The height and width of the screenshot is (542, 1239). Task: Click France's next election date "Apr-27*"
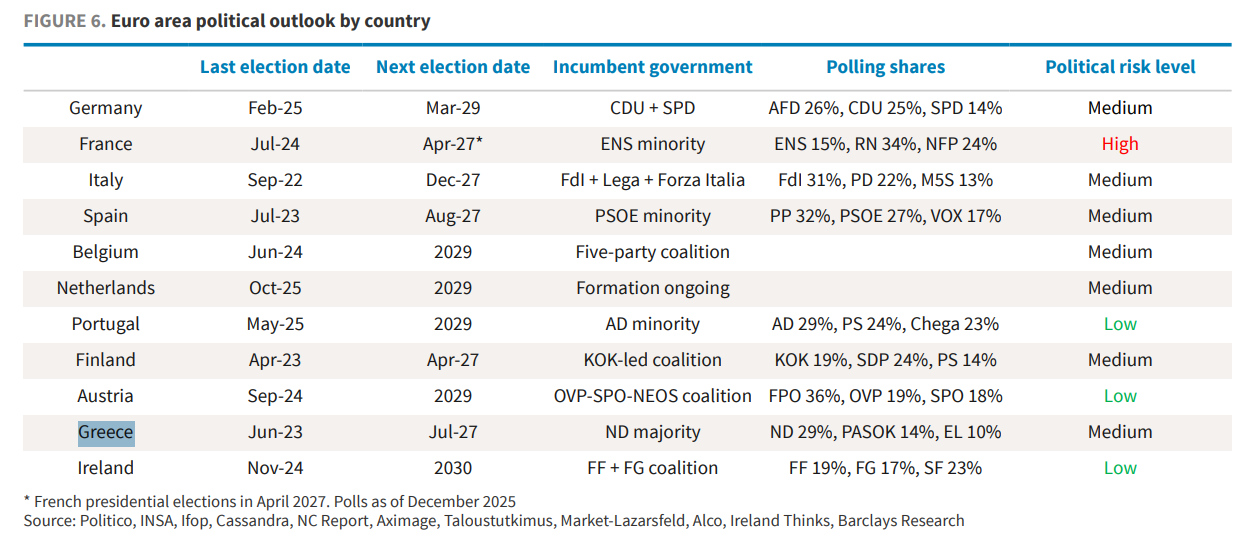click(x=453, y=144)
